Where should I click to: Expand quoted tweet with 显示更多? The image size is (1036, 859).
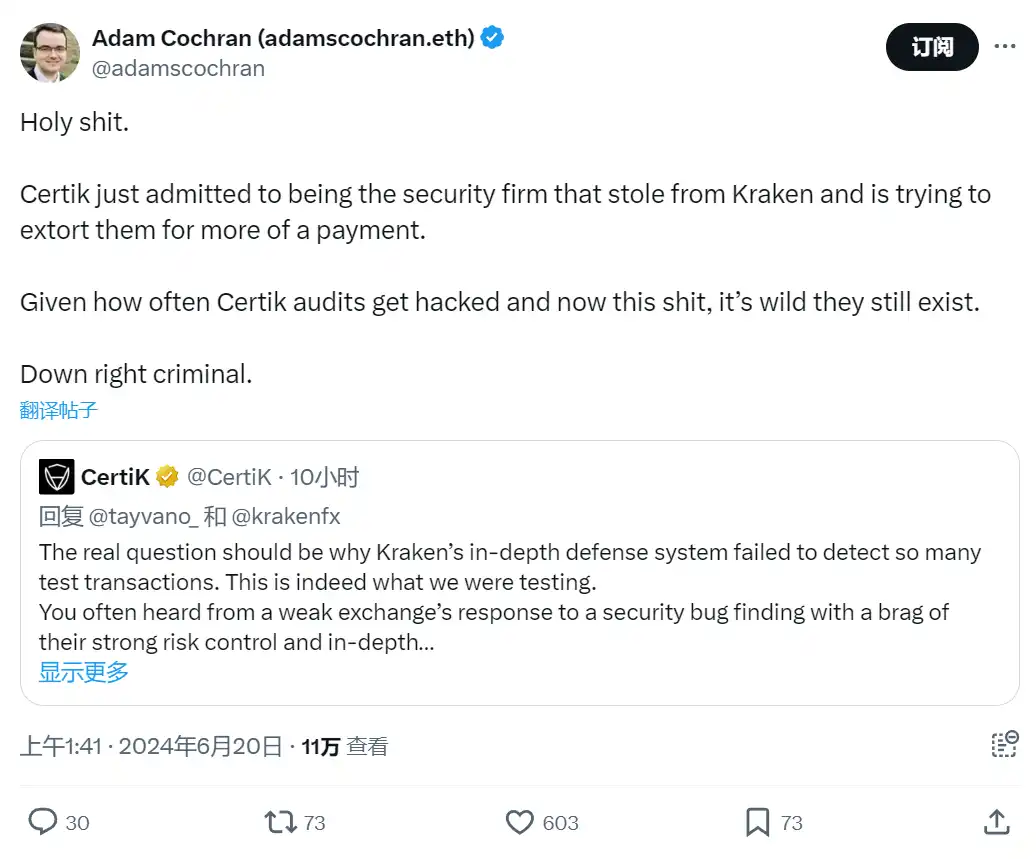(x=84, y=672)
